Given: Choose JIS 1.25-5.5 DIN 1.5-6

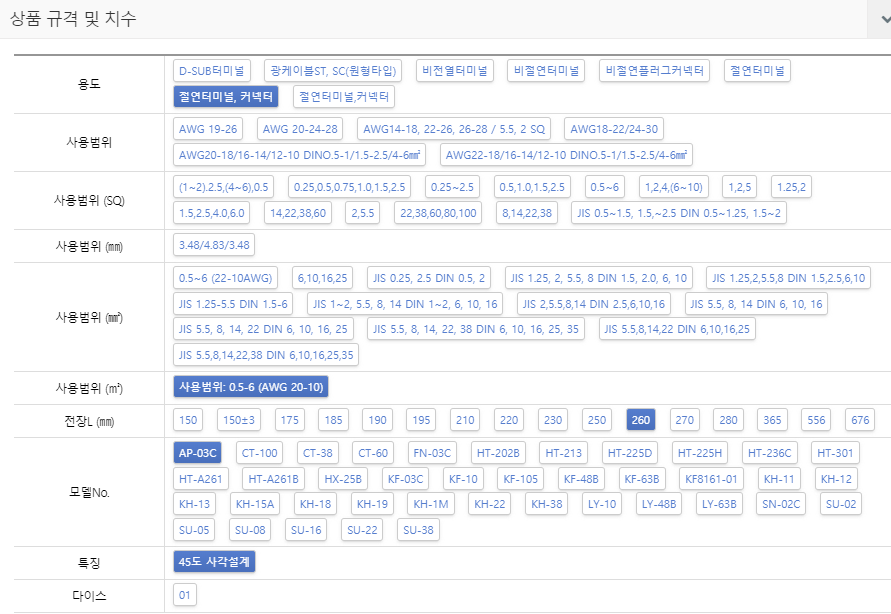Looking at the screenshot, I should coord(233,304).
